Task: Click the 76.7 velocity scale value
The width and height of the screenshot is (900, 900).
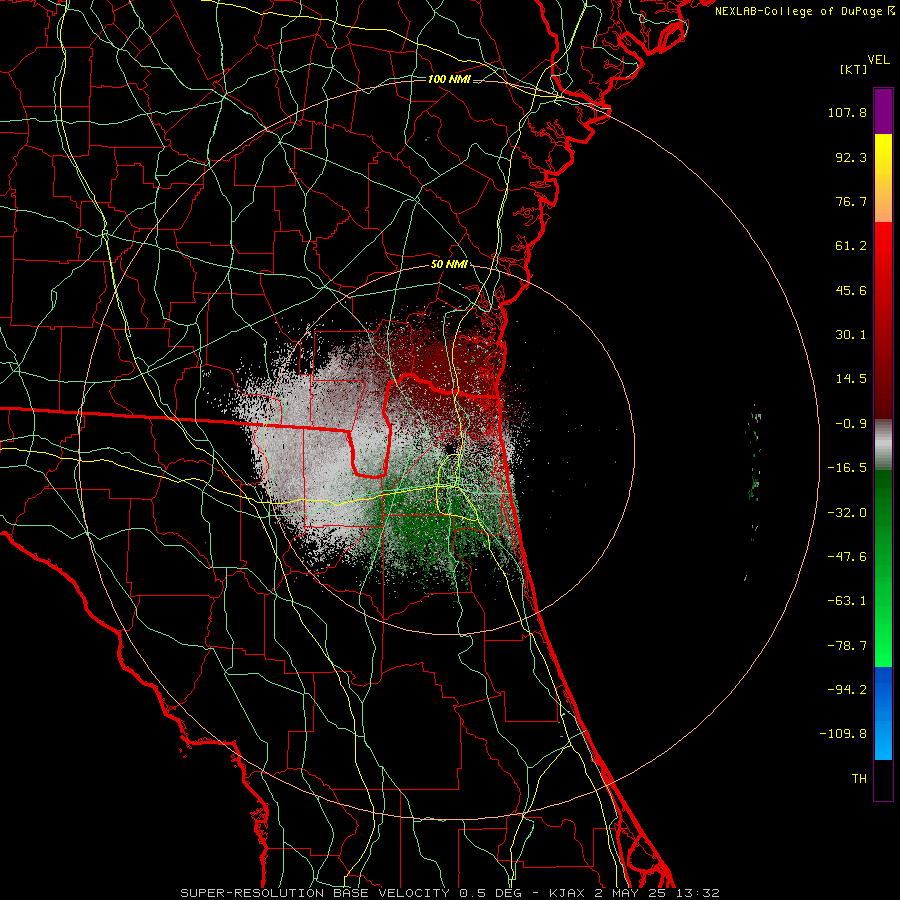Action: (851, 201)
